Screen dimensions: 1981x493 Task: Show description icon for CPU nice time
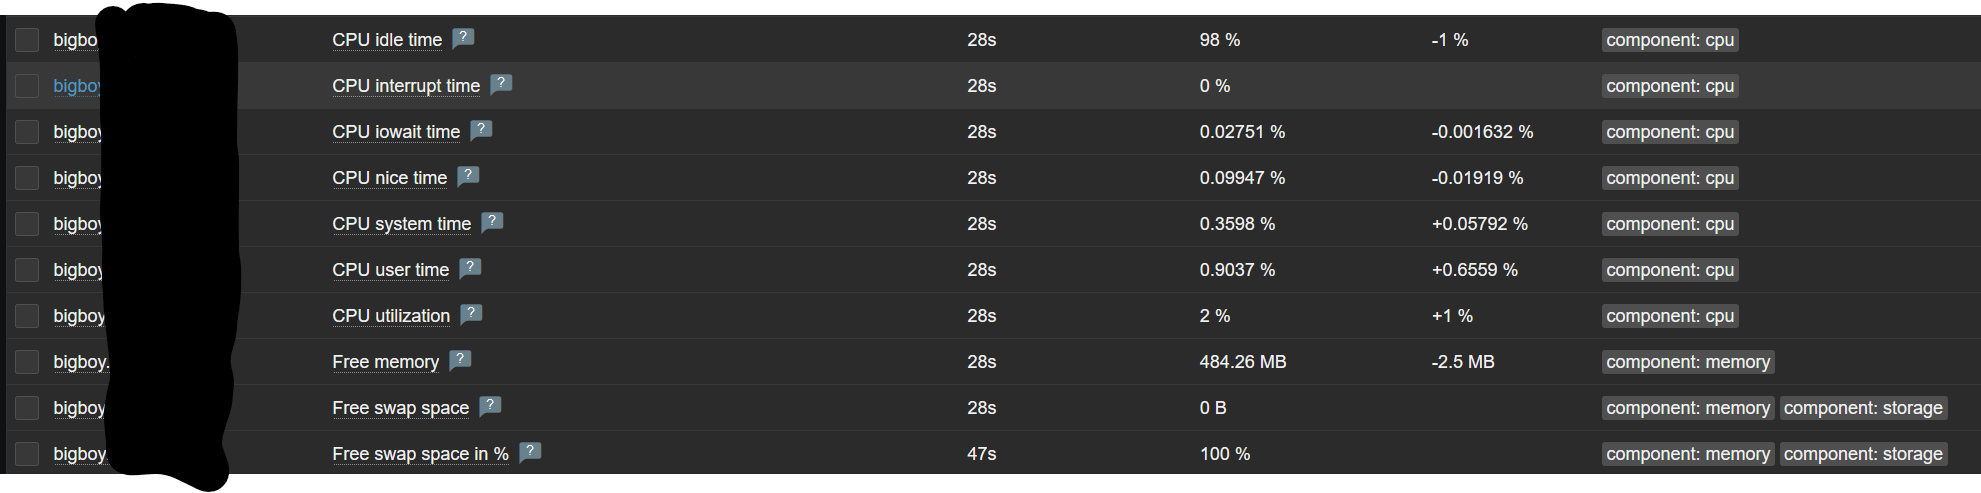point(468,176)
